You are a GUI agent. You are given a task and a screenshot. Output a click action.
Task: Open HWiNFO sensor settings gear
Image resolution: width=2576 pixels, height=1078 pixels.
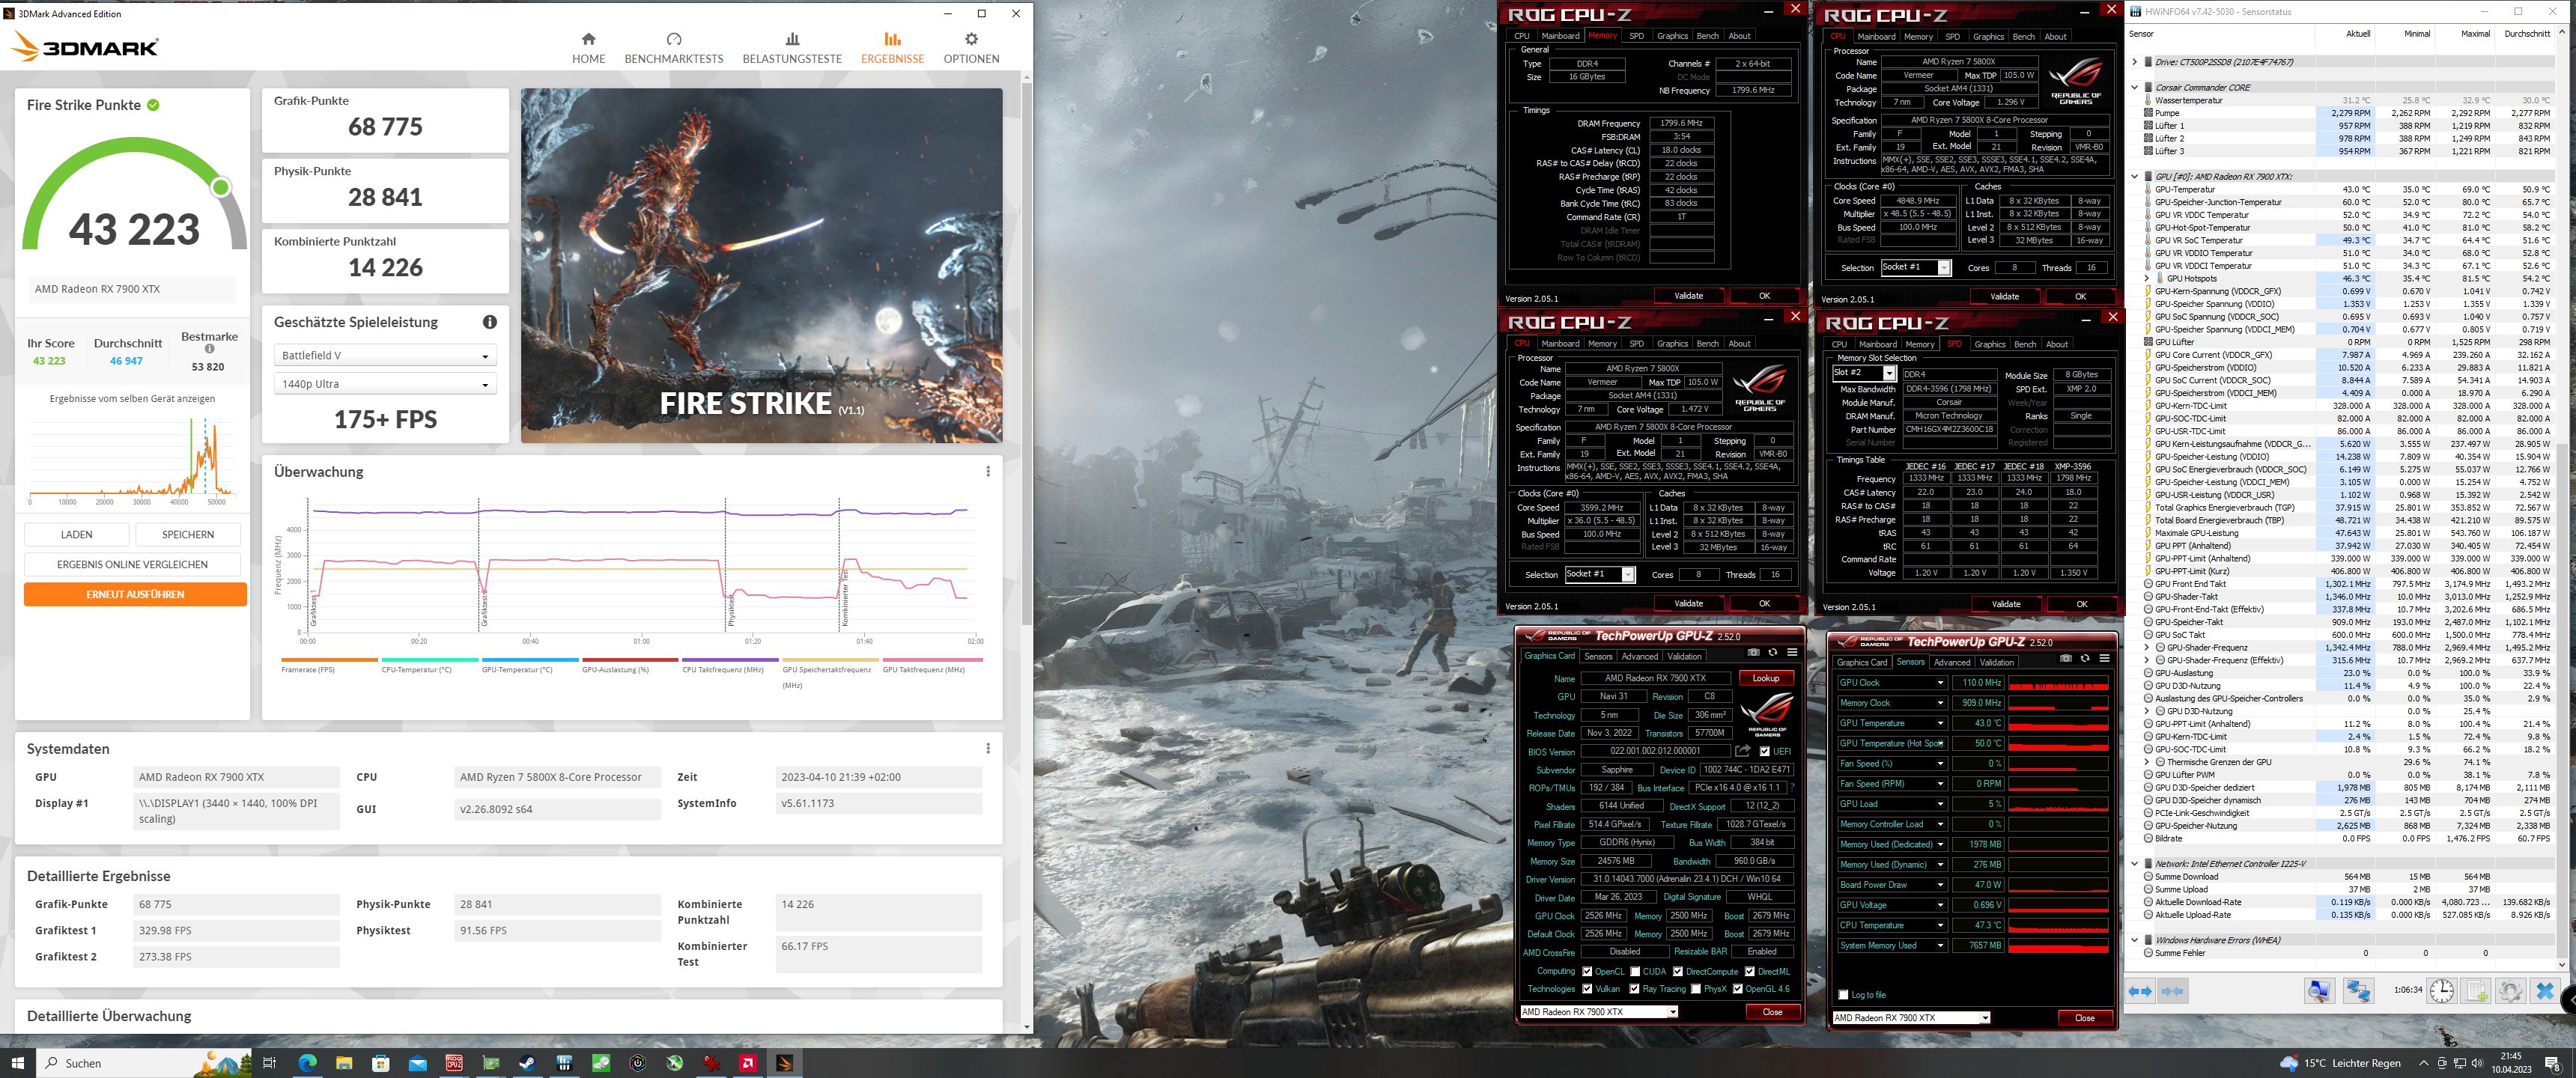(2510, 991)
